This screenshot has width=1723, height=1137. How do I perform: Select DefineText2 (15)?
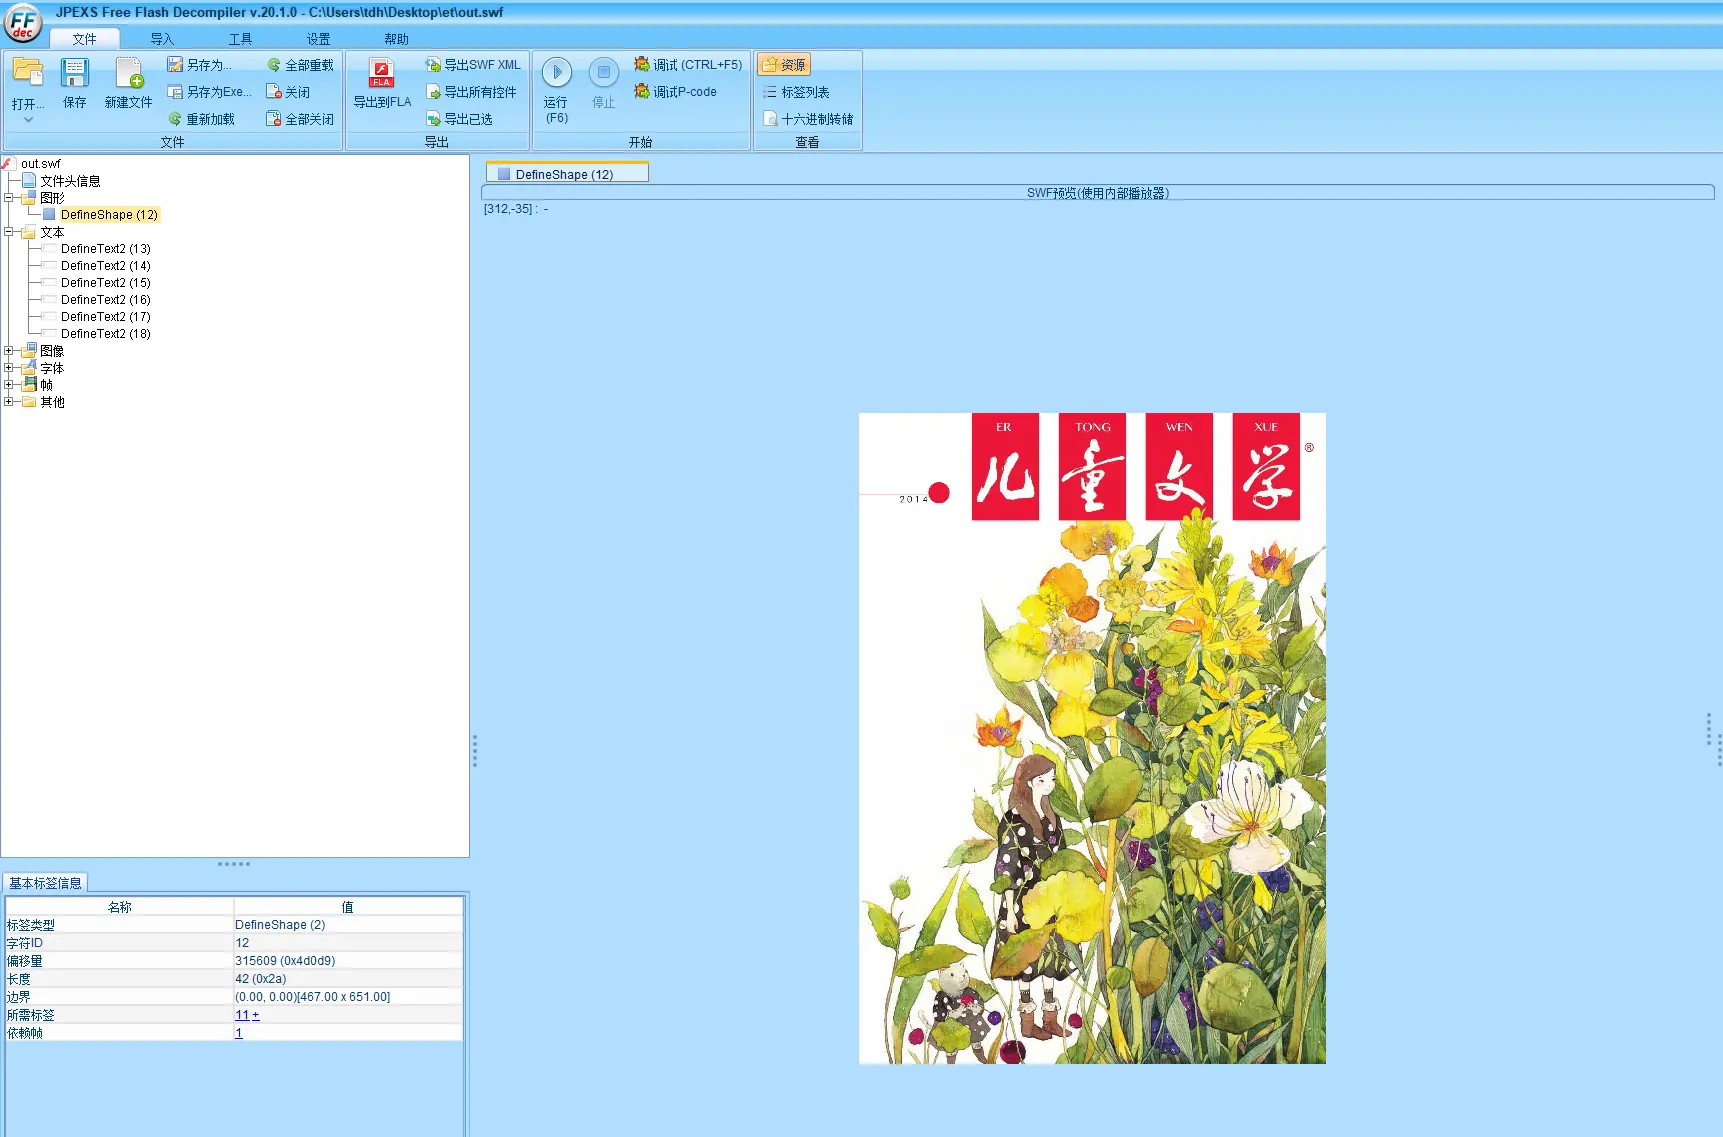tap(105, 283)
